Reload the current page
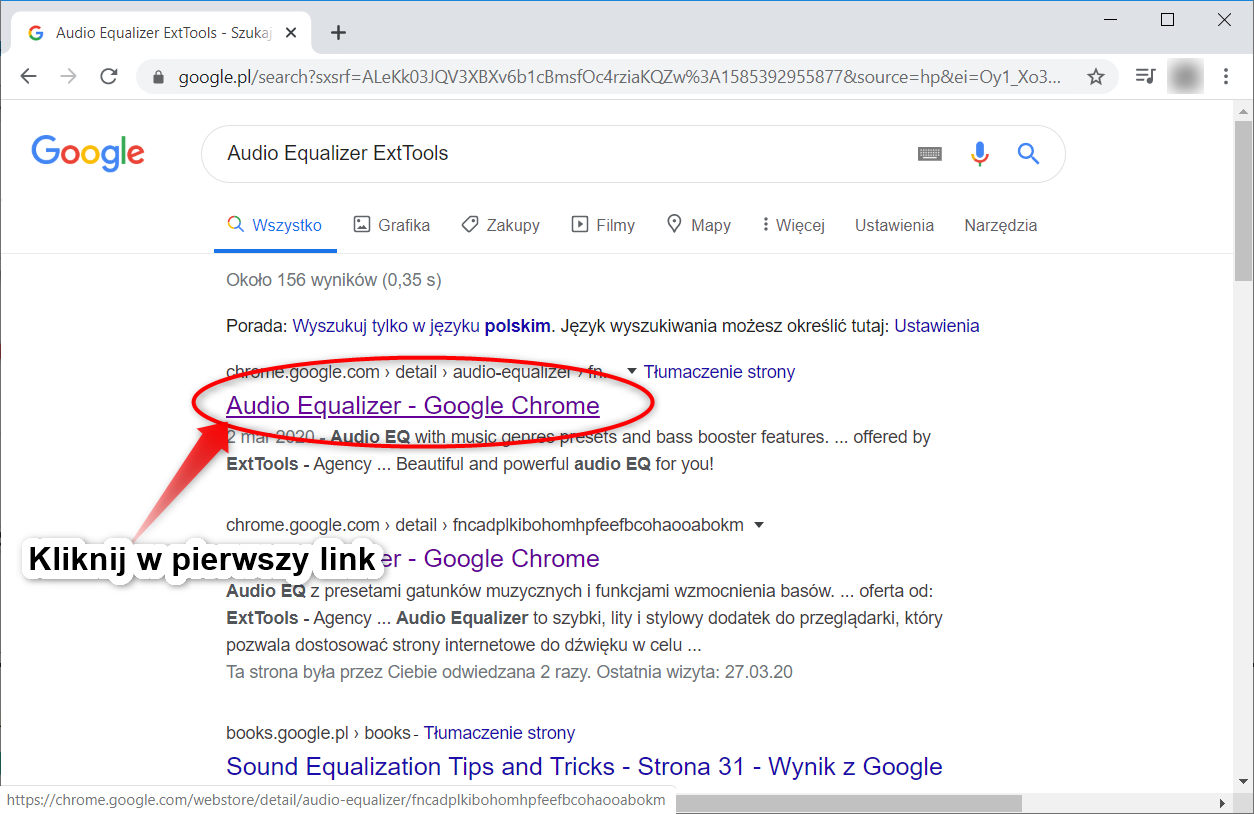The width and height of the screenshot is (1254, 814). pyautogui.click(x=109, y=77)
